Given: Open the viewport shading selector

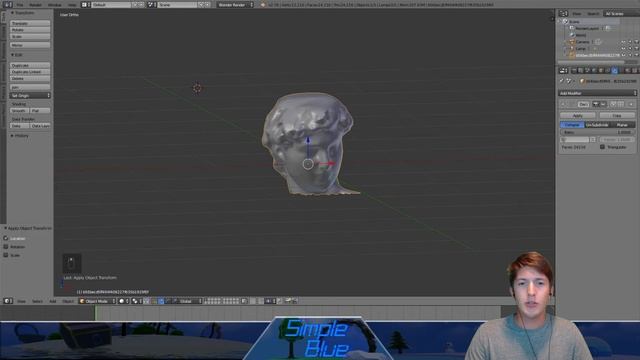Looking at the screenshot, I should (x=123, y=301).
